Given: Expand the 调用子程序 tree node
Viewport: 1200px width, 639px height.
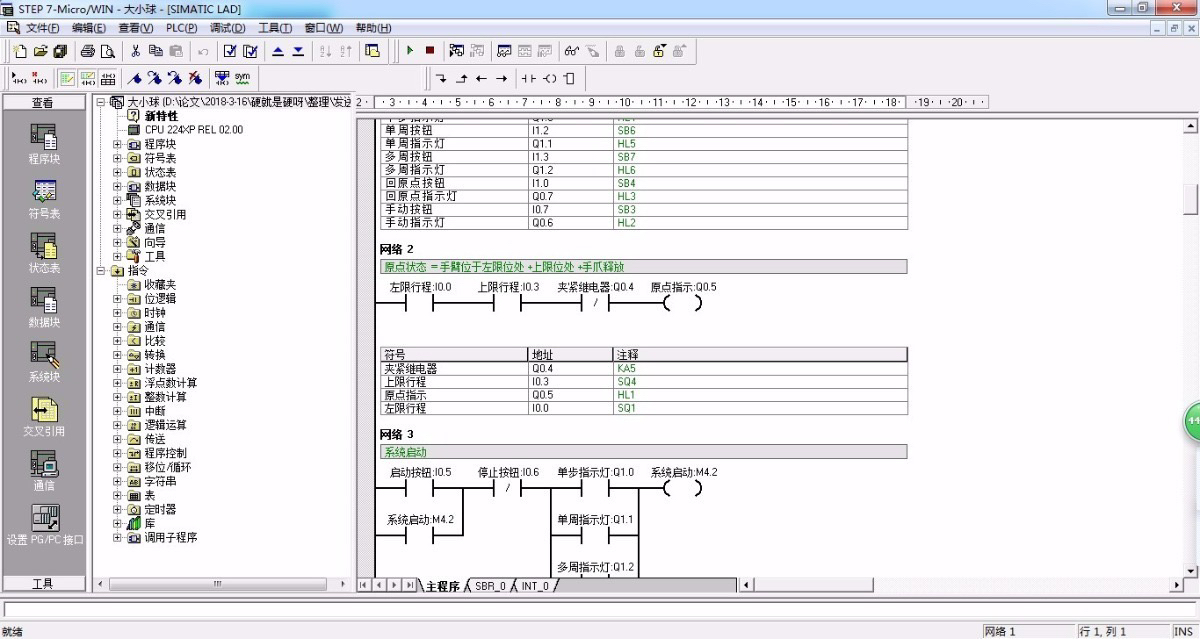Looking at the screenshot, I should pyautogui.click(x=117, y=537).
